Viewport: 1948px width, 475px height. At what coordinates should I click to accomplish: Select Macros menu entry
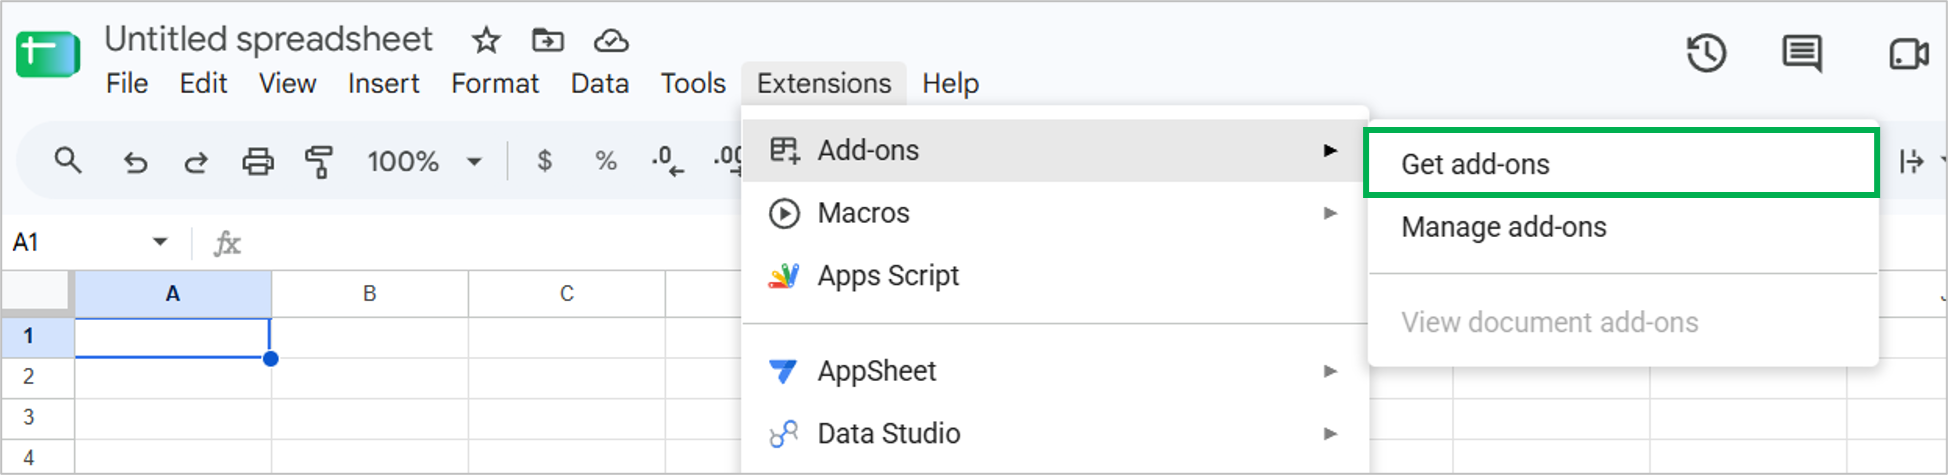tap(1055, 213)
